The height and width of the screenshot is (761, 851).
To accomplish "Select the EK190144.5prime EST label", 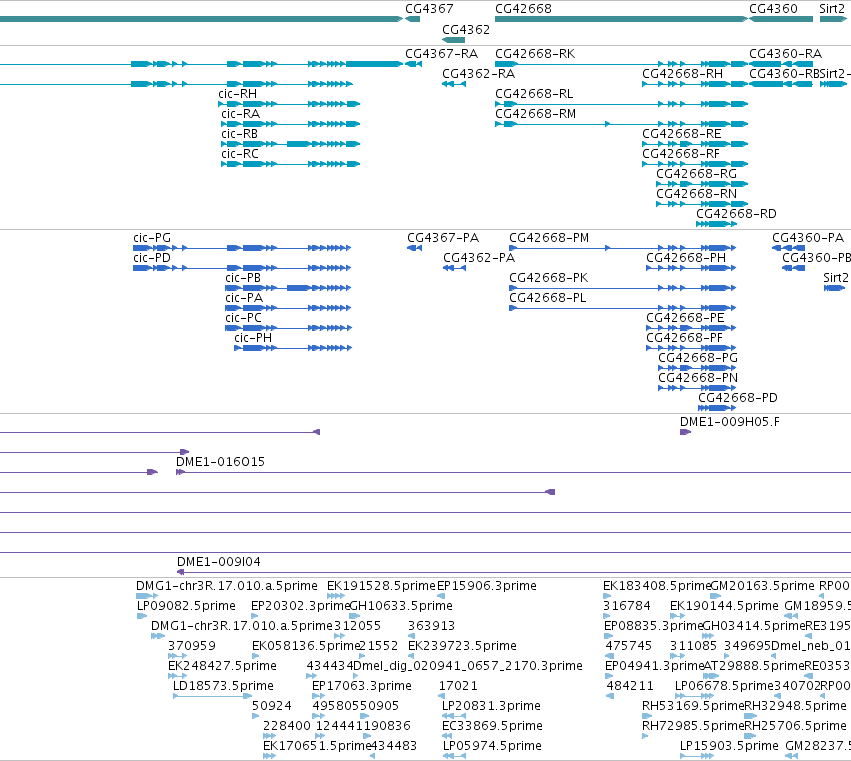I will pyautogui.click(x=725, y=606).
